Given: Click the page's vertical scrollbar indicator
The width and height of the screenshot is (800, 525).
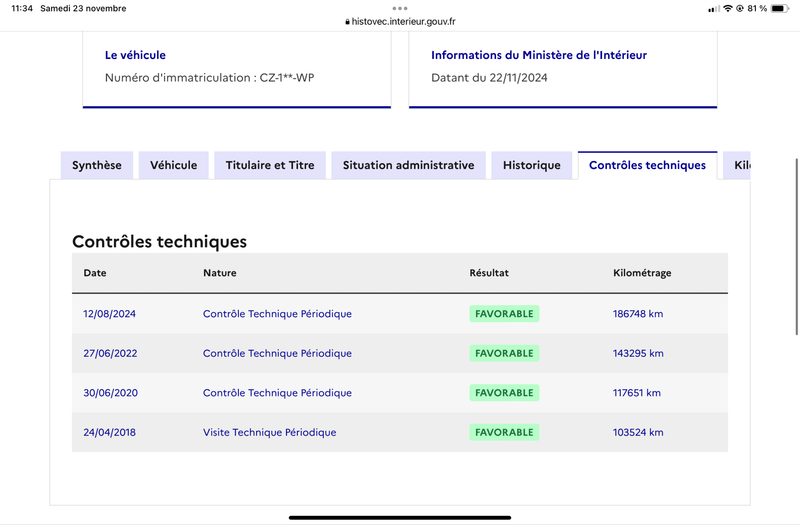Looking at the screenshot, I should (x=797, y=247).
